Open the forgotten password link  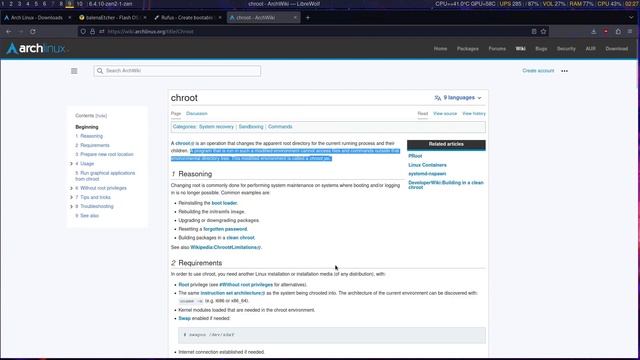[x=225, y=229]
